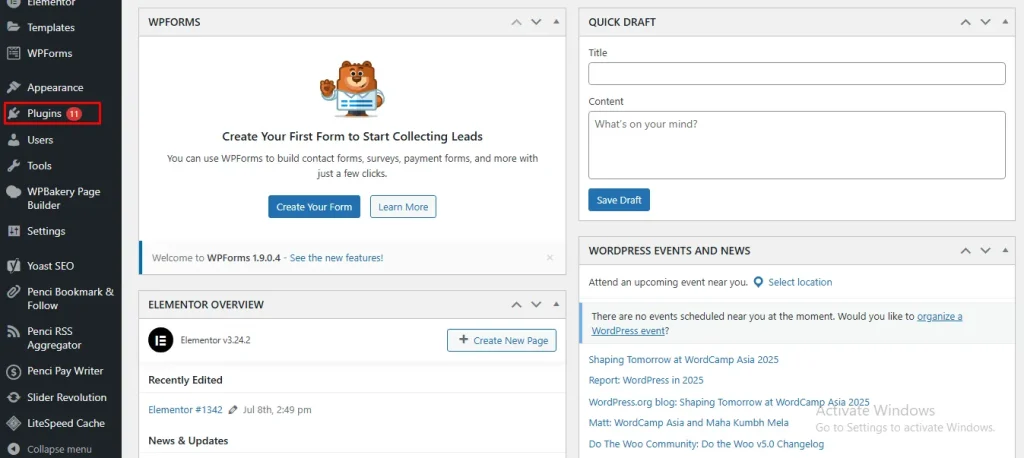Click the Appearance paintbrush icon

(x=13, y=88)
